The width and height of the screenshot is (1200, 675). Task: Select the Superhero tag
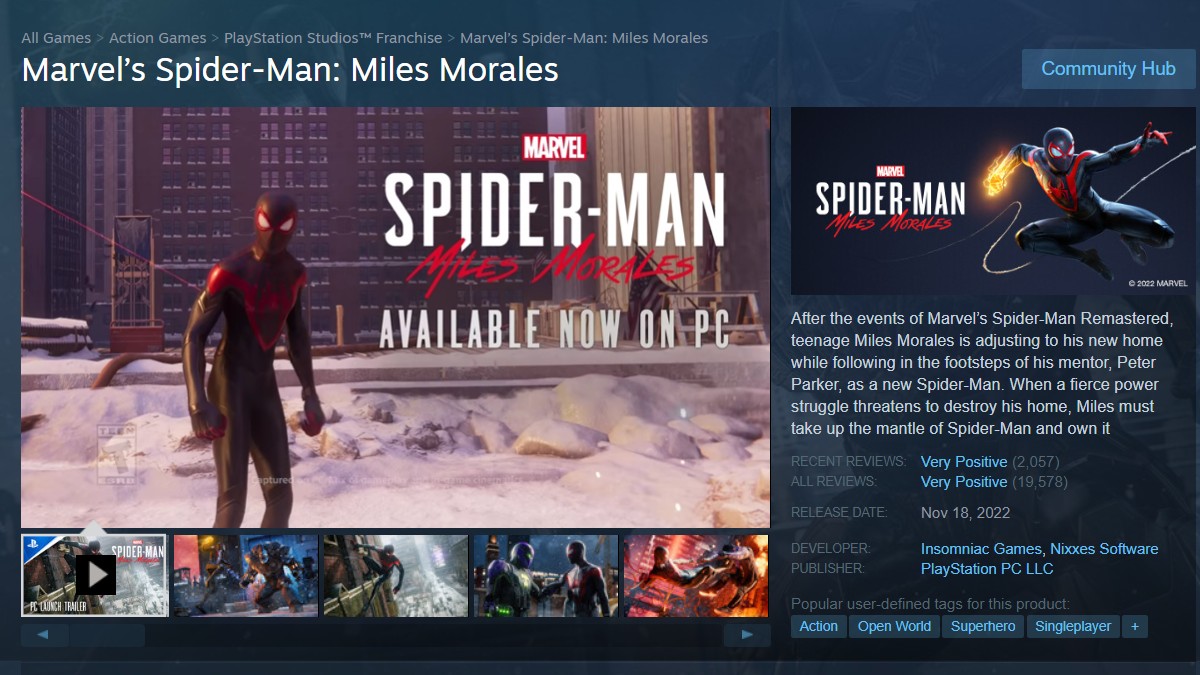point(983,626)
